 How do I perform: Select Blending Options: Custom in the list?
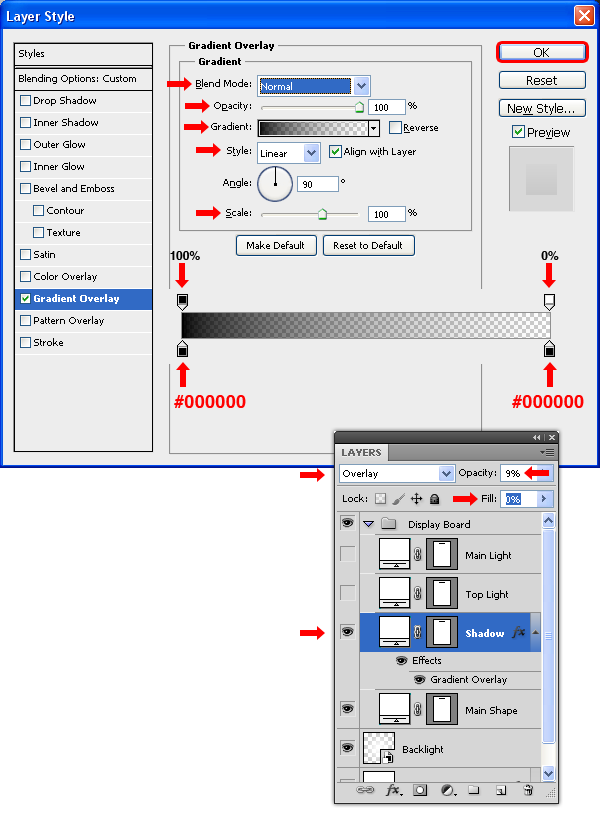pos(77,79)
